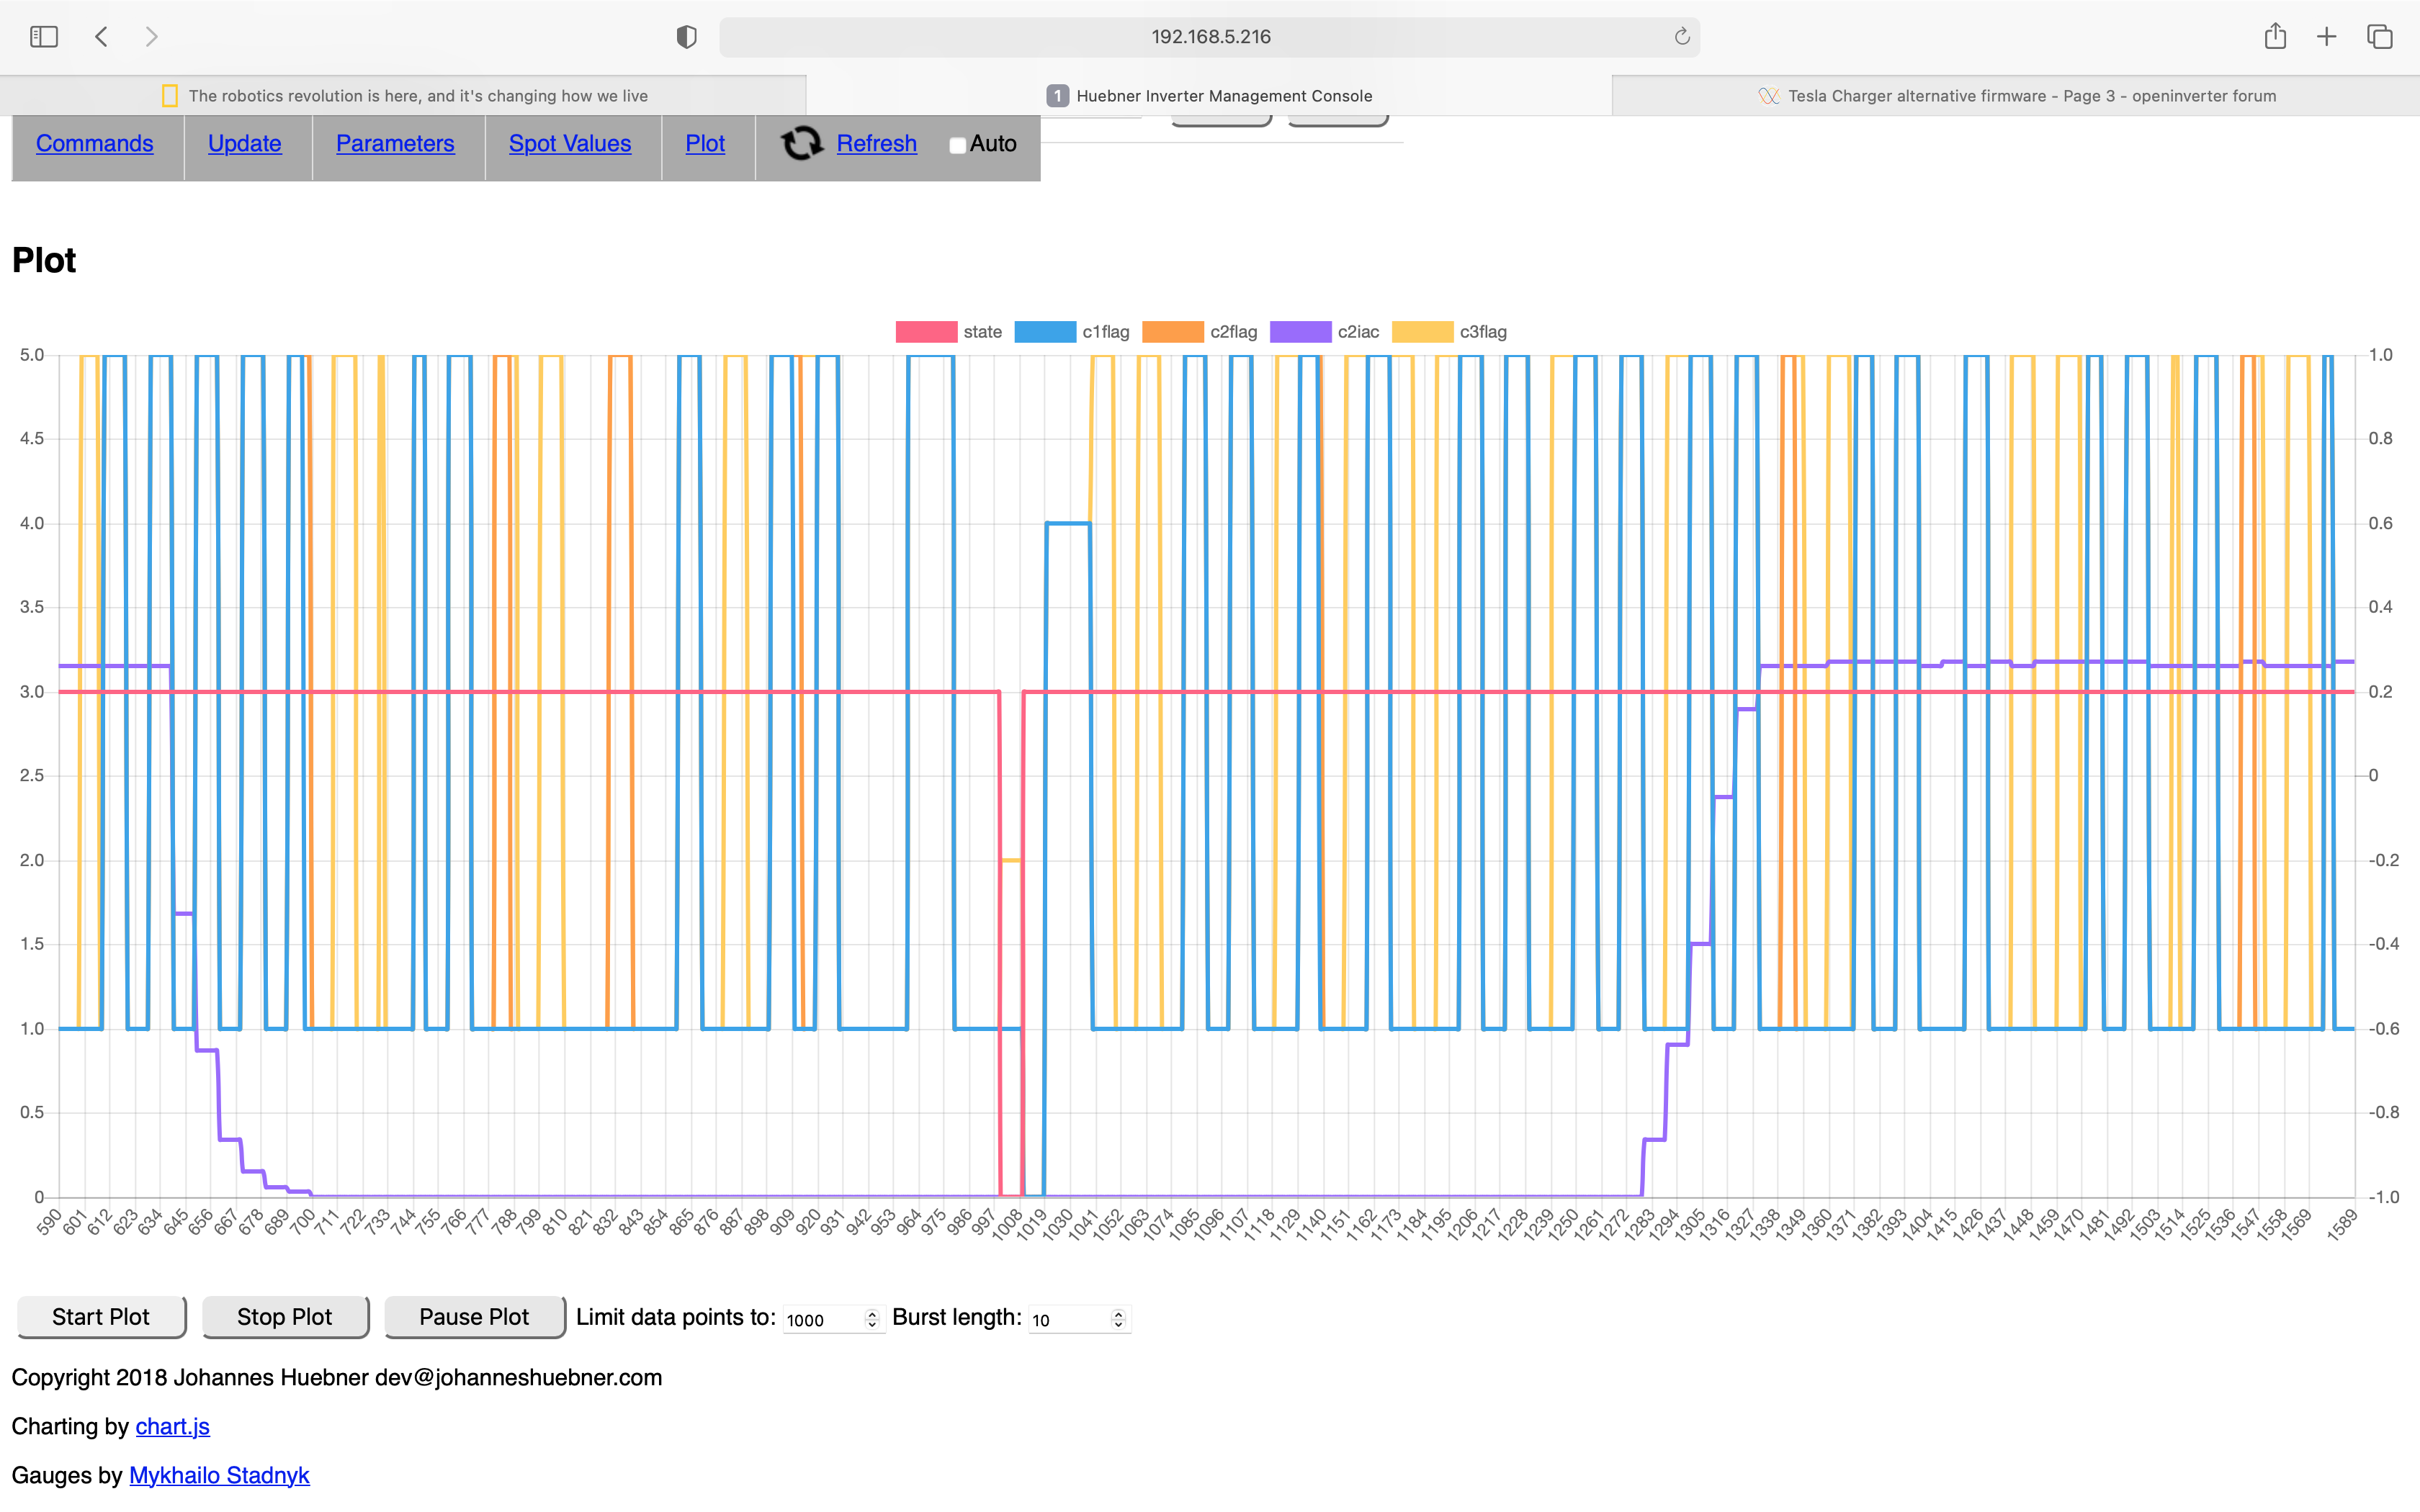Screen dimensions: 2420x1512
Task: Click the c1flag blue color swatch
Action: (x=1045, y=332)
